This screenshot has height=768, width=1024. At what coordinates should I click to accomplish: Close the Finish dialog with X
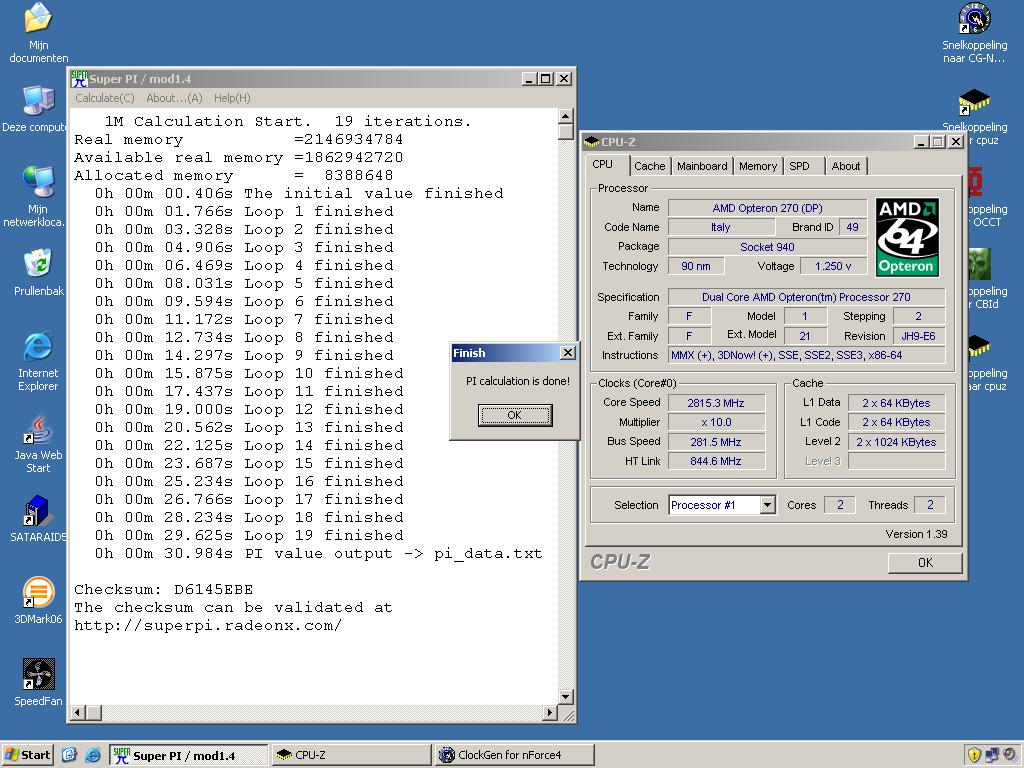(x=568, y=353)
